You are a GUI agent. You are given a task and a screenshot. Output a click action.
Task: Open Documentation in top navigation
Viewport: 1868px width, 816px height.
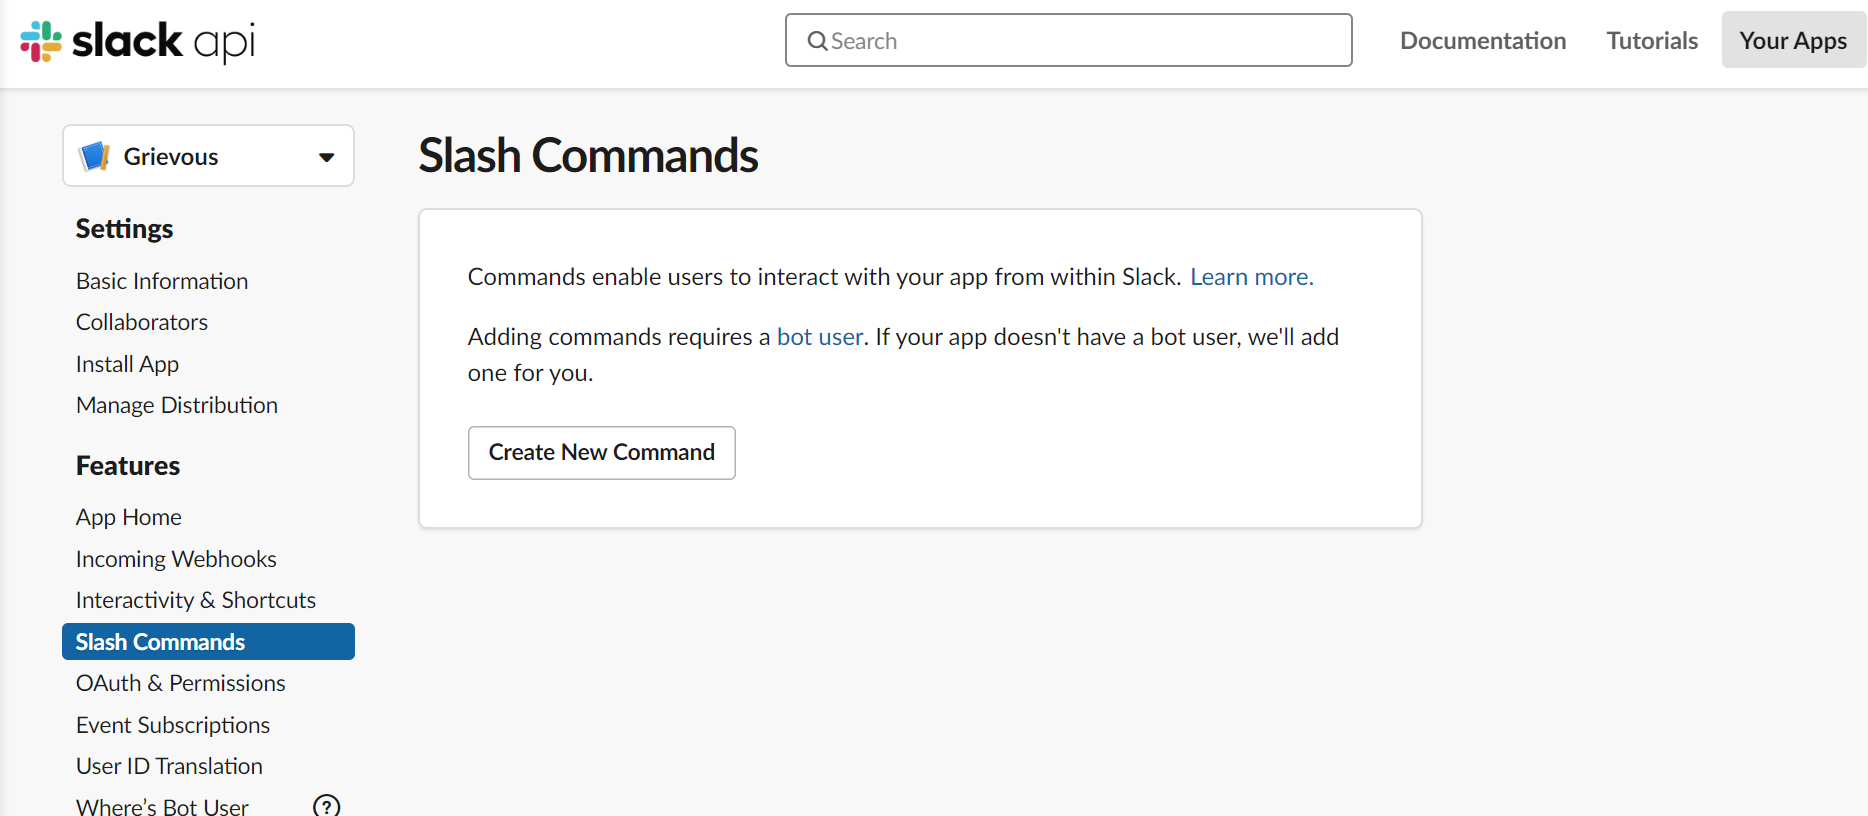click(1483, 40)
